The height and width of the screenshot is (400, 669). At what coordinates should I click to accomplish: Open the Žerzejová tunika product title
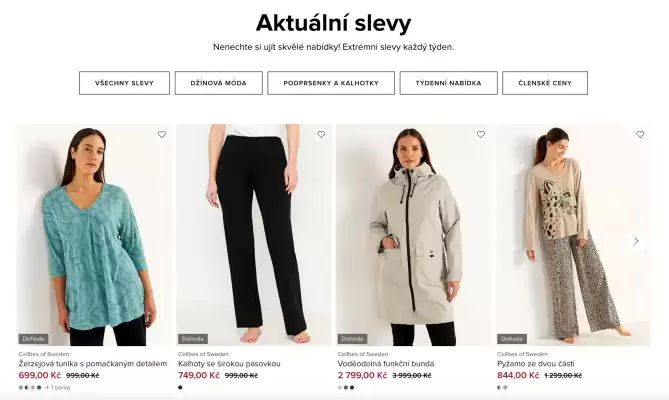click(x=92, y=363)
